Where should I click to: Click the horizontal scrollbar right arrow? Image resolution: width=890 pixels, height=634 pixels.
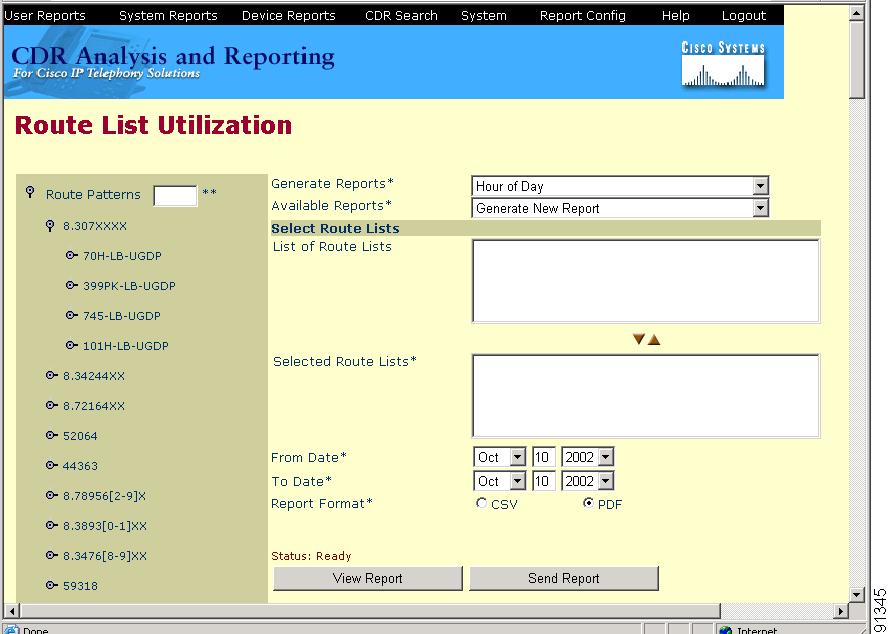[x=842, y=611]
